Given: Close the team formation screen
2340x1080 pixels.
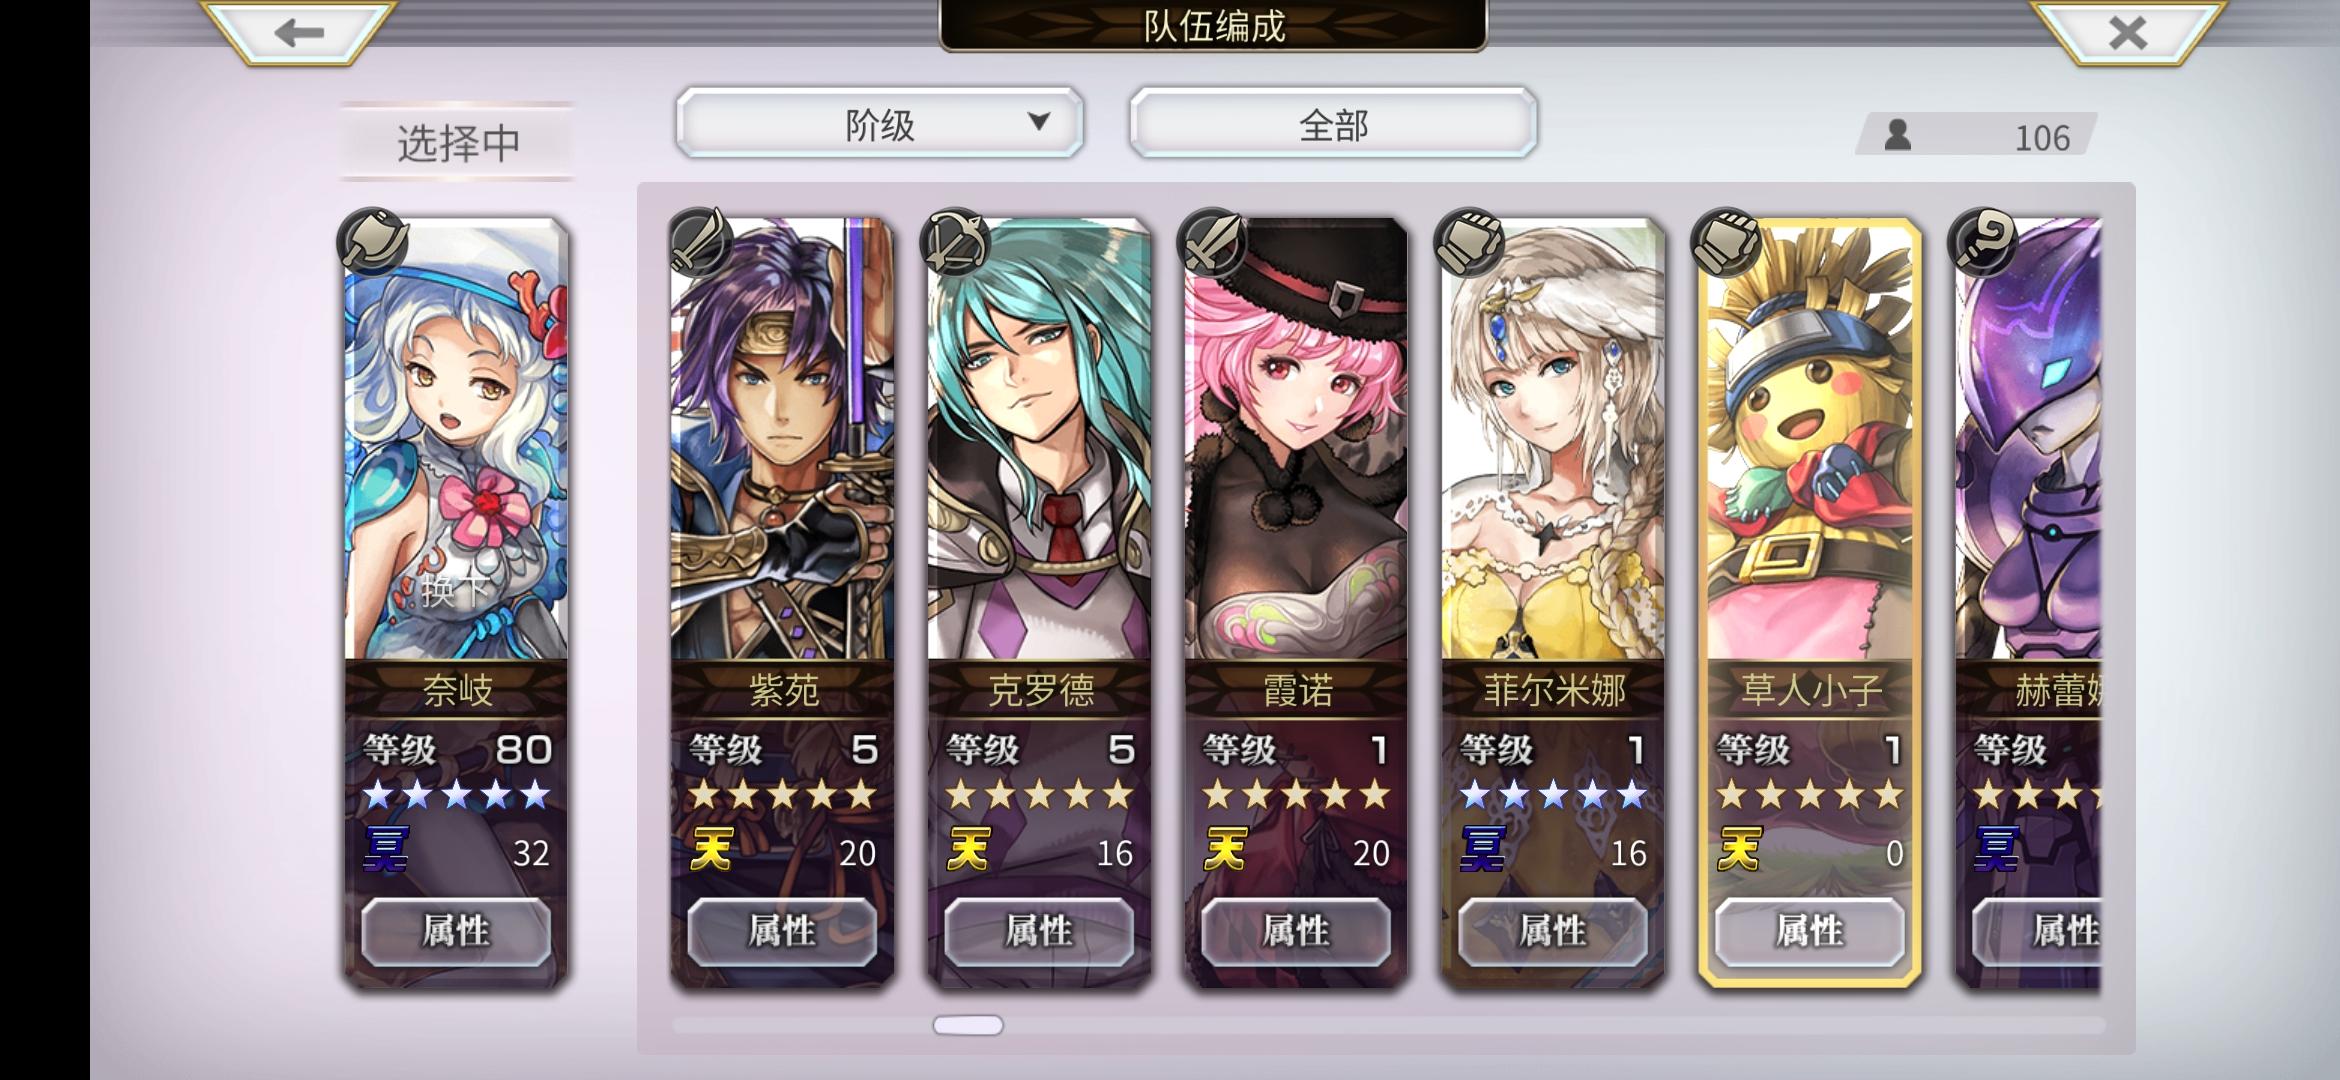Looking at the screenshot, I should click(x=2128, y=32).
